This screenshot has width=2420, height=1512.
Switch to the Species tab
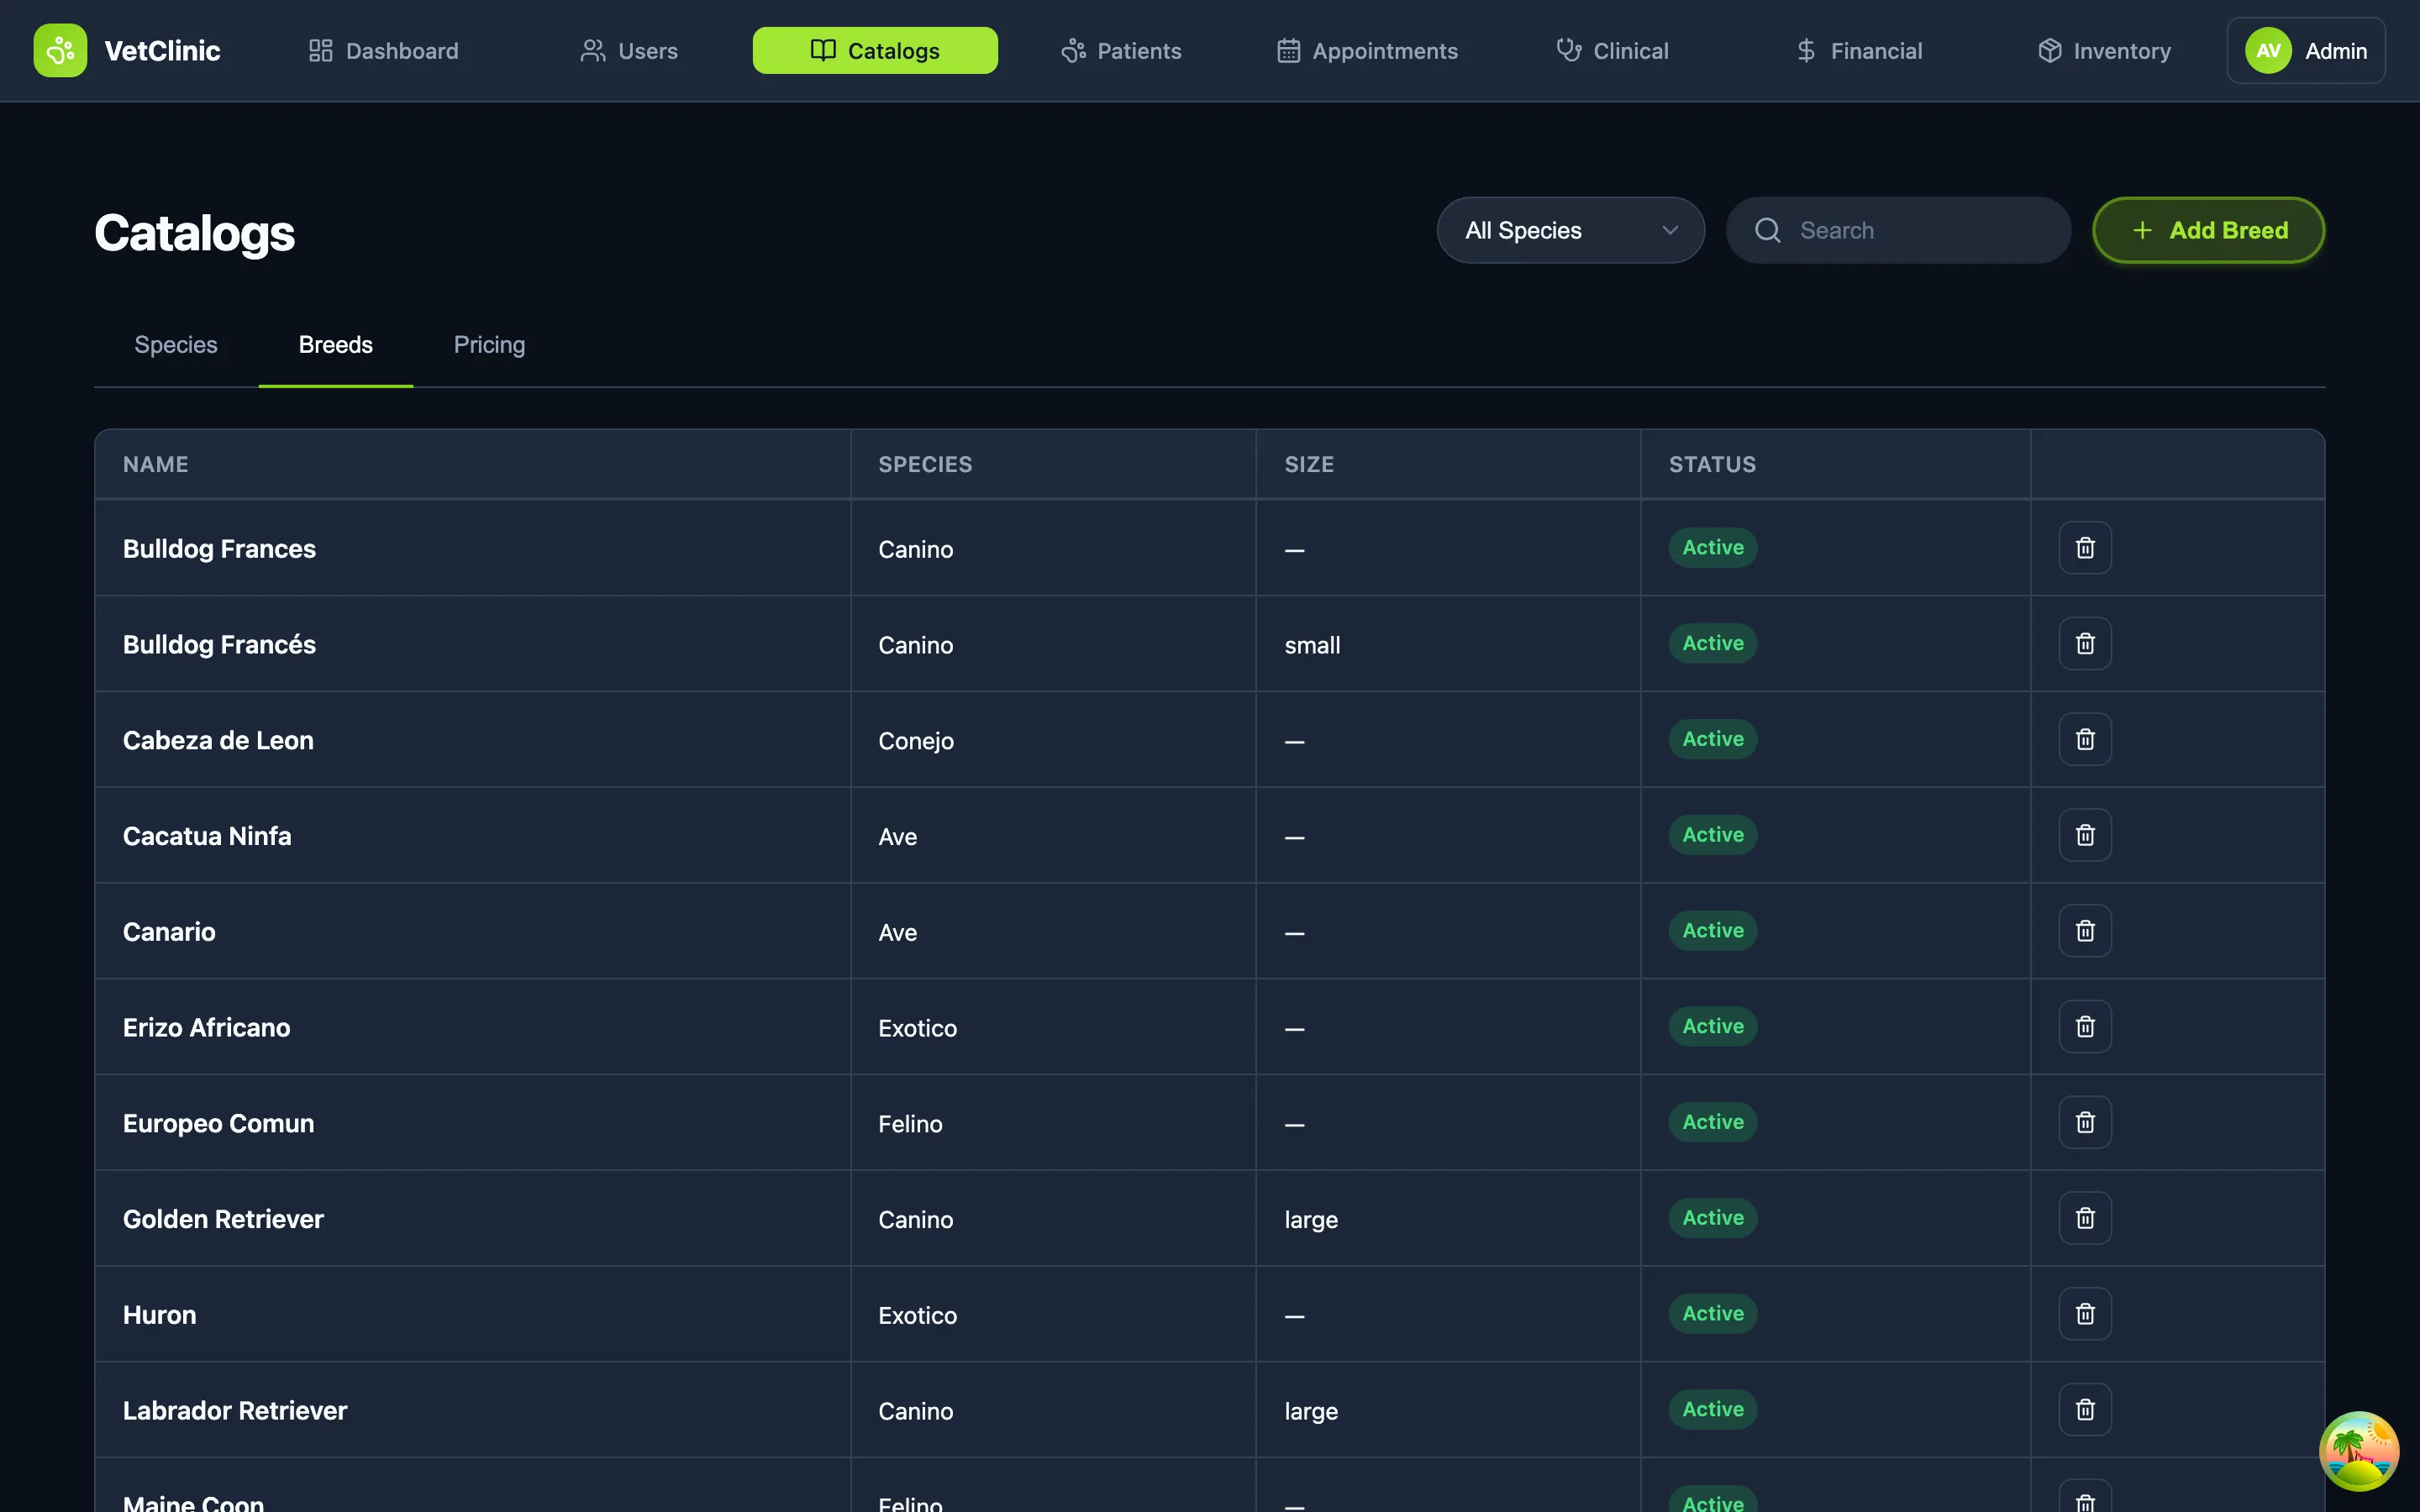pyautogui.click(x=176, y=345)
